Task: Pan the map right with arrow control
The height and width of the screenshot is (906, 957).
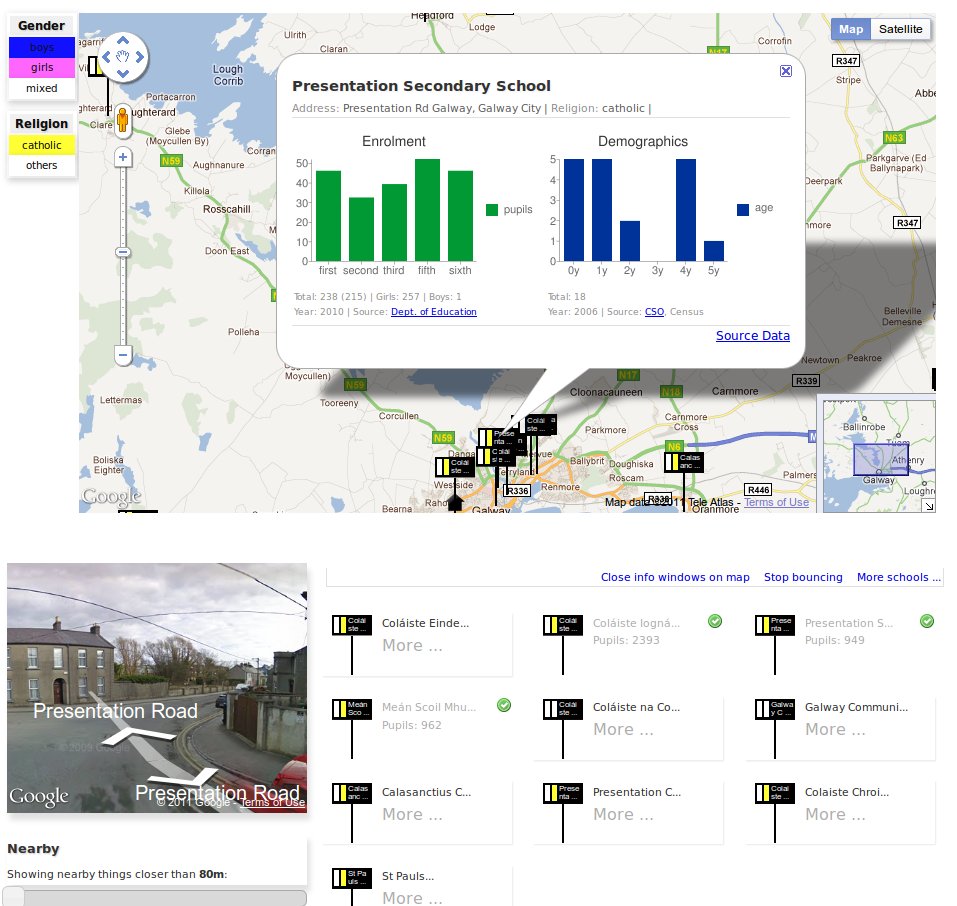Action: coord(140,57)
